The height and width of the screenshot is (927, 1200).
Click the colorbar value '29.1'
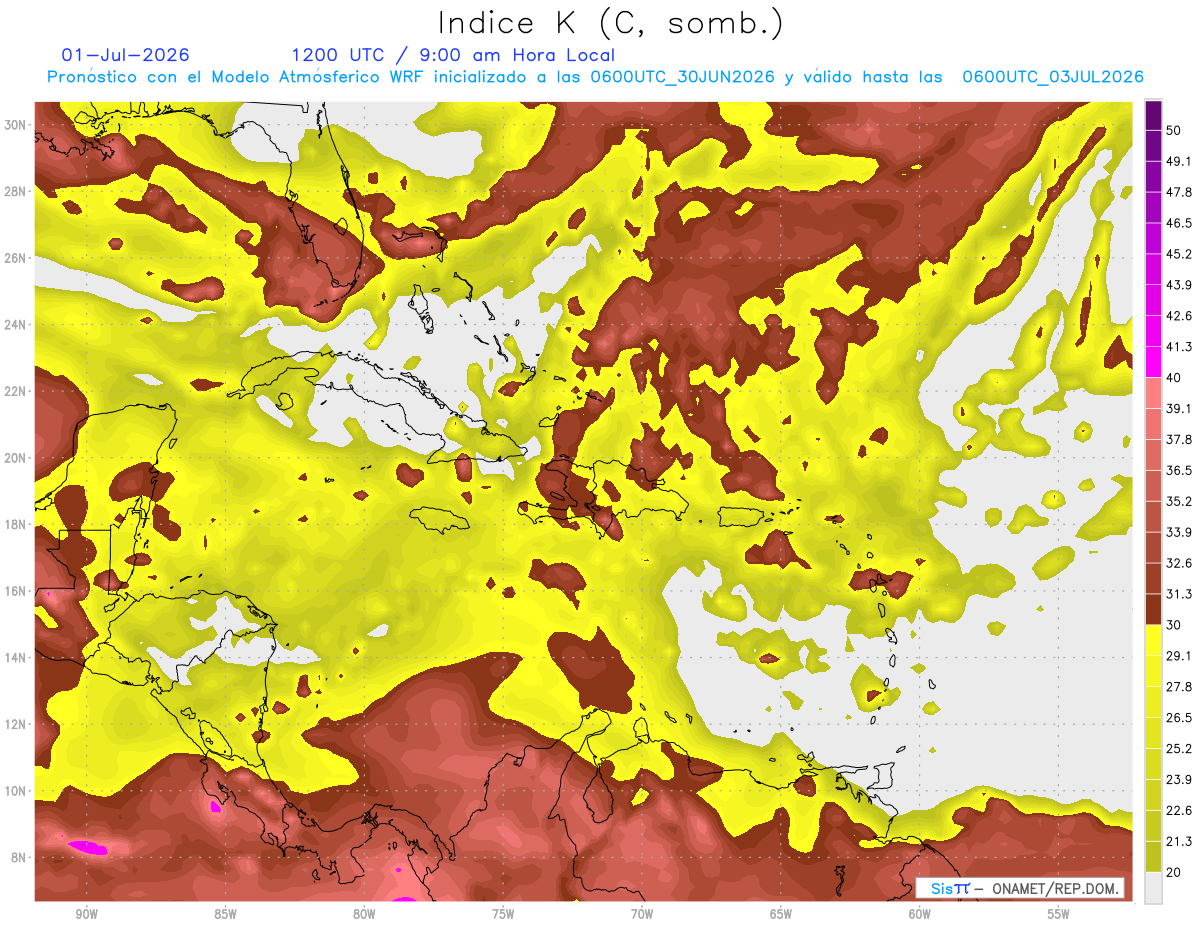[1178, 656]
